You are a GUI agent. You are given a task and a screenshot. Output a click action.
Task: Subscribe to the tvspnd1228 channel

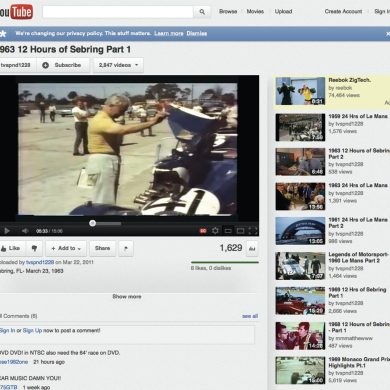coord(63,65)
